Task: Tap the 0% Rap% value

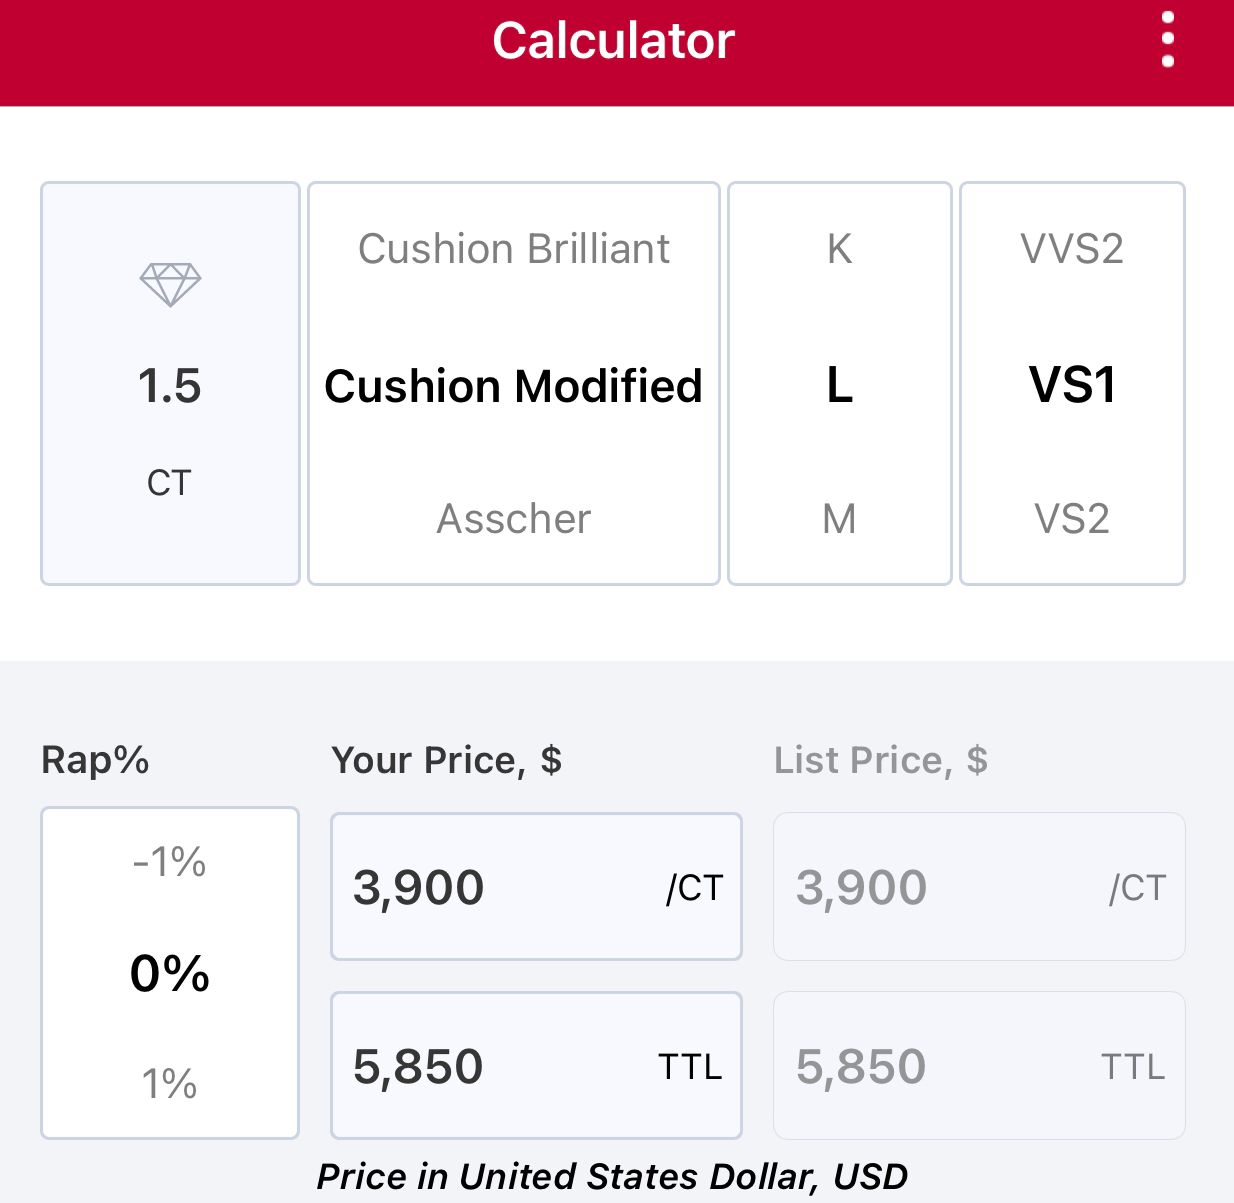Action: [170, 974]
